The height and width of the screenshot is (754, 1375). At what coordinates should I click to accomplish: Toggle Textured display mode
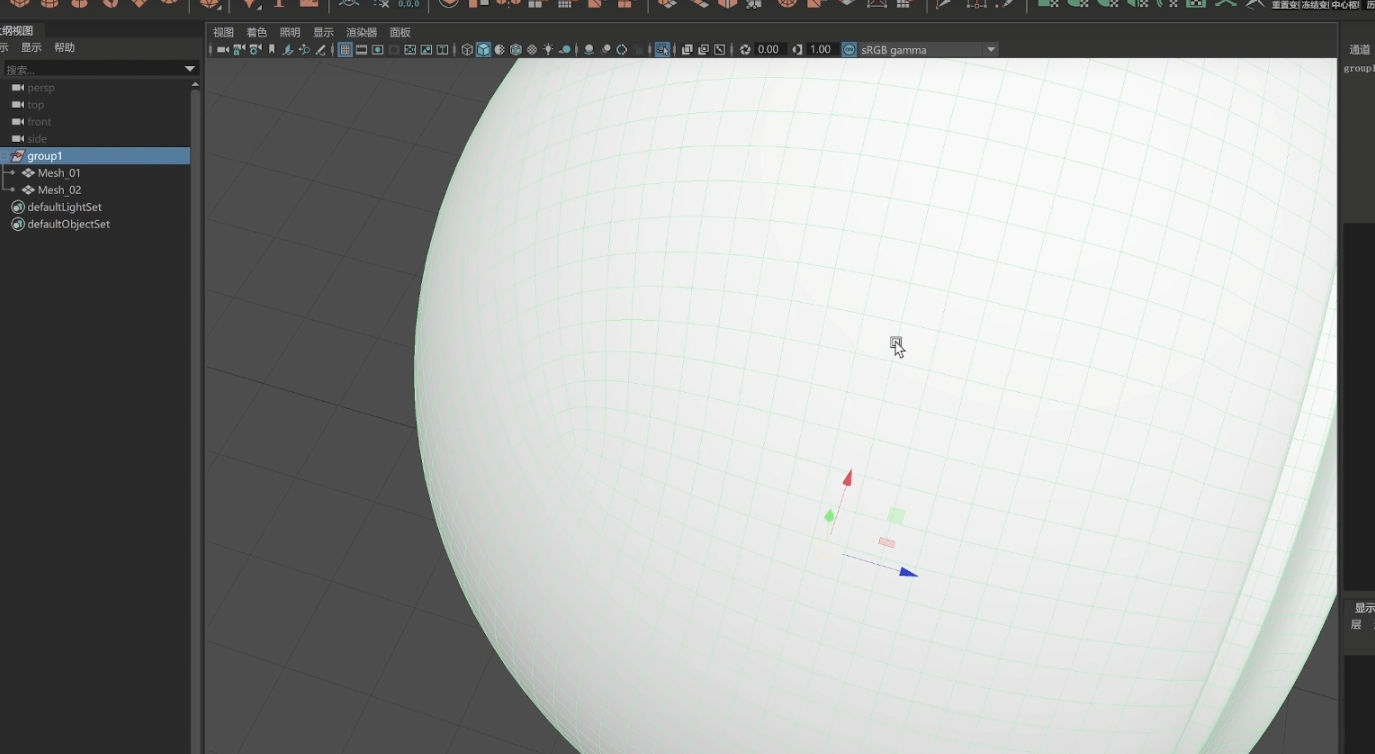(x=531, y=49)
